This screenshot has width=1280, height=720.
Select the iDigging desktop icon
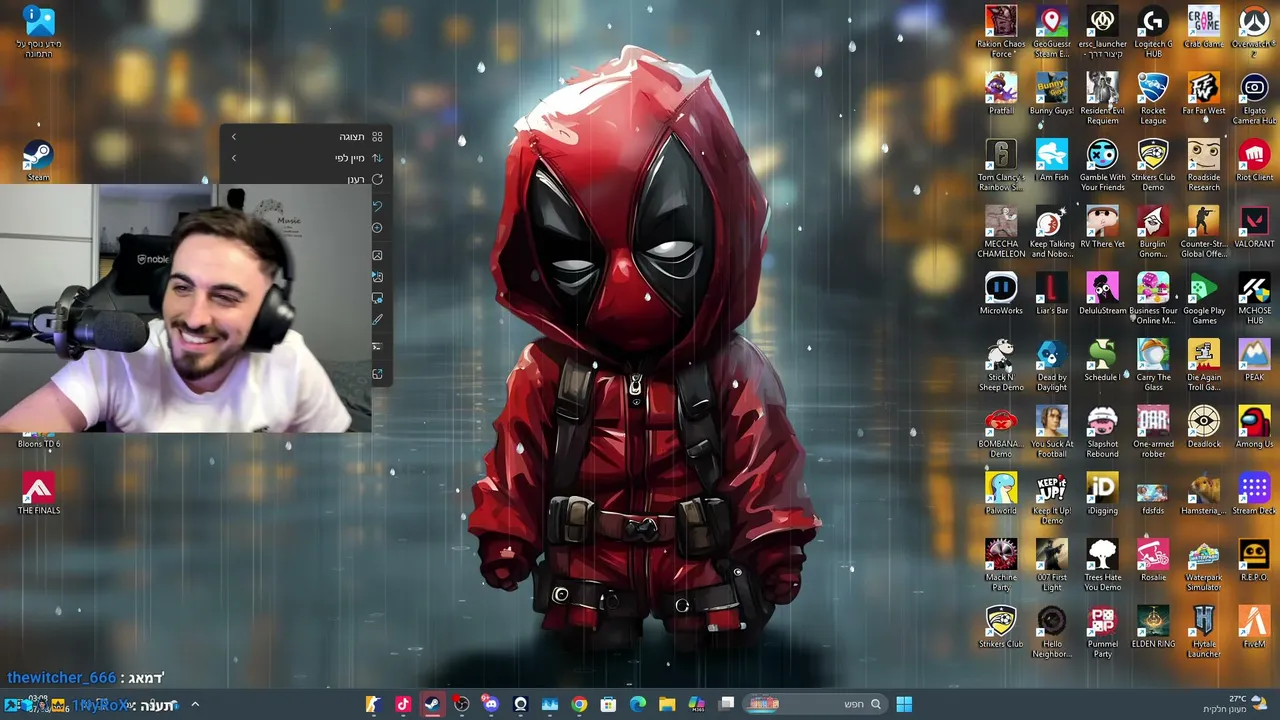(x=1102, y=493)
